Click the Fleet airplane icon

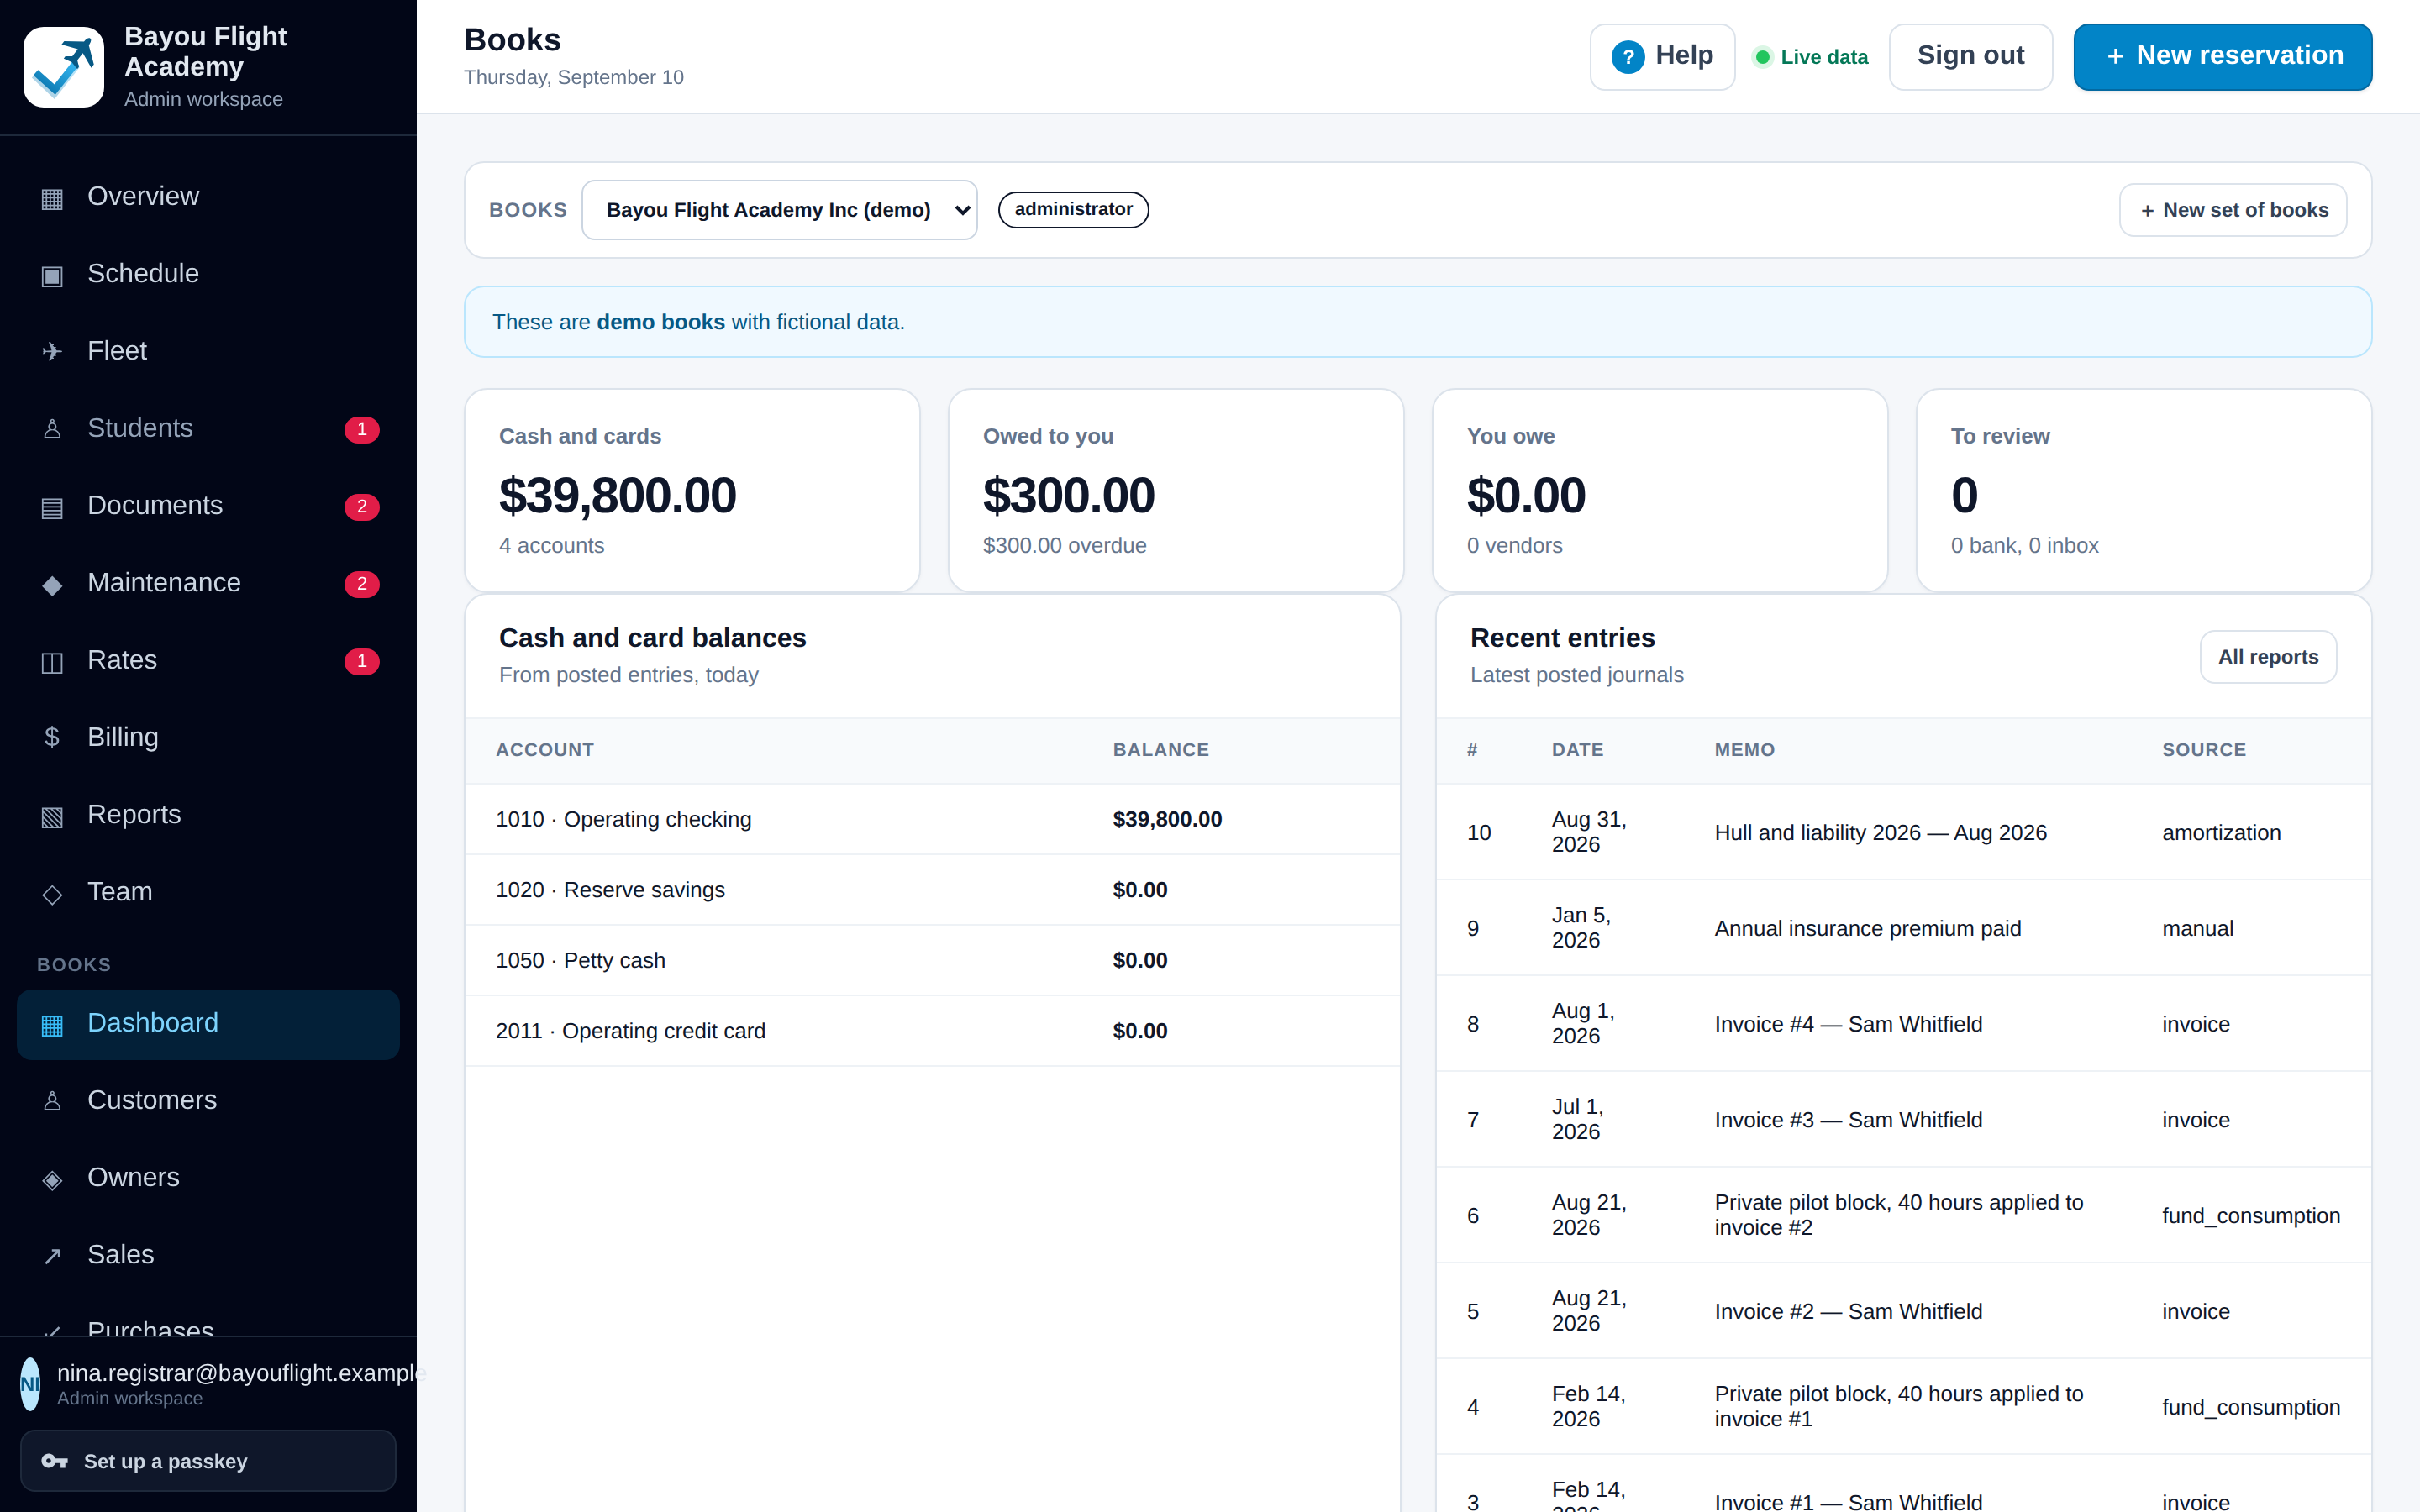coord(52,352)
